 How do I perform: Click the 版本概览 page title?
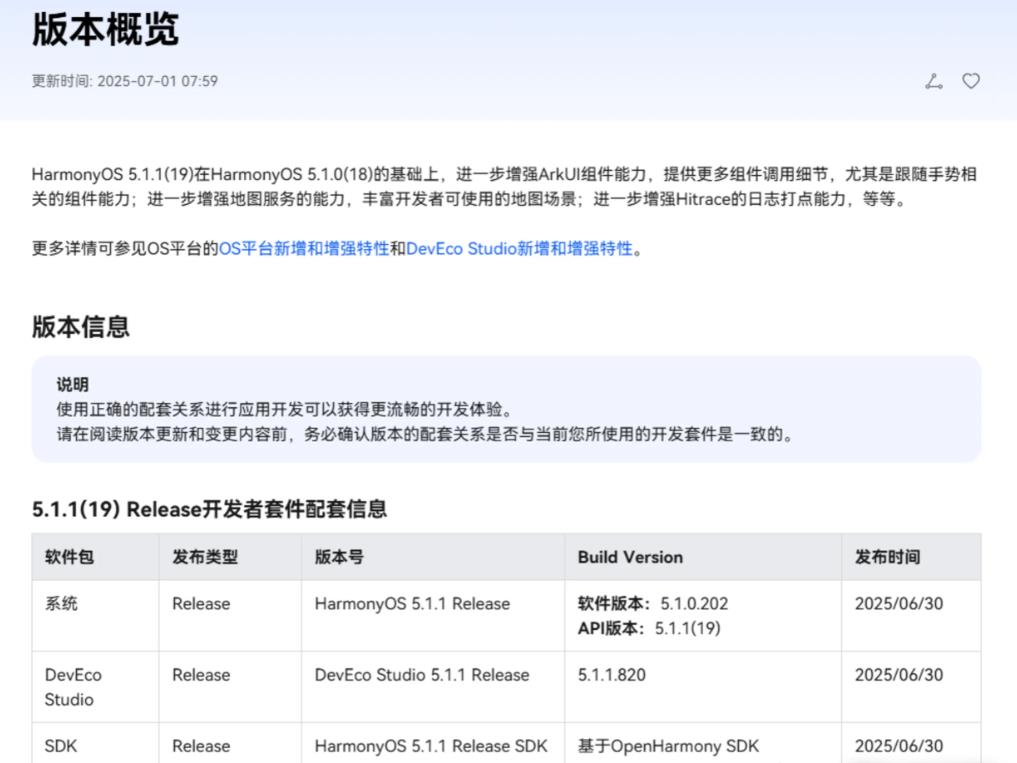105,29
